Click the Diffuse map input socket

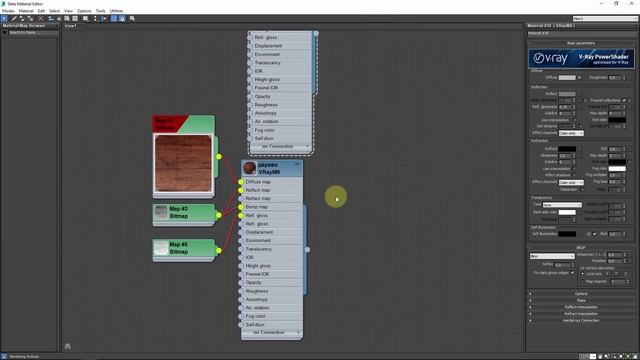241,182
